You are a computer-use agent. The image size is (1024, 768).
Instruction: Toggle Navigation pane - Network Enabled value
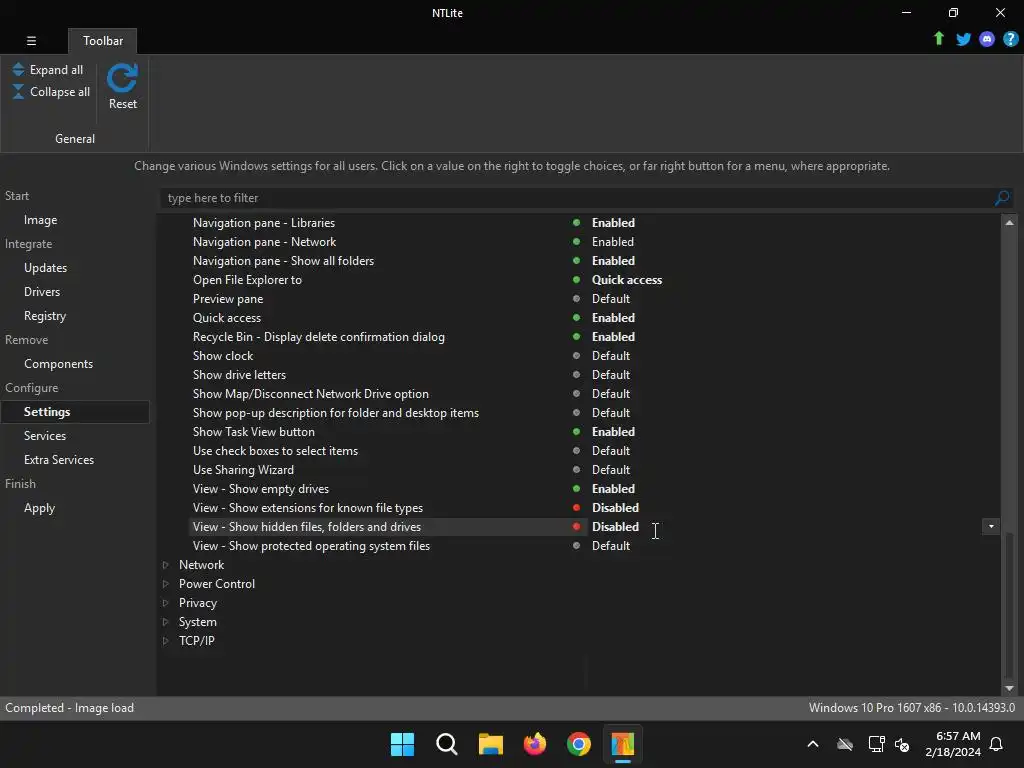[x=613, y=242]
